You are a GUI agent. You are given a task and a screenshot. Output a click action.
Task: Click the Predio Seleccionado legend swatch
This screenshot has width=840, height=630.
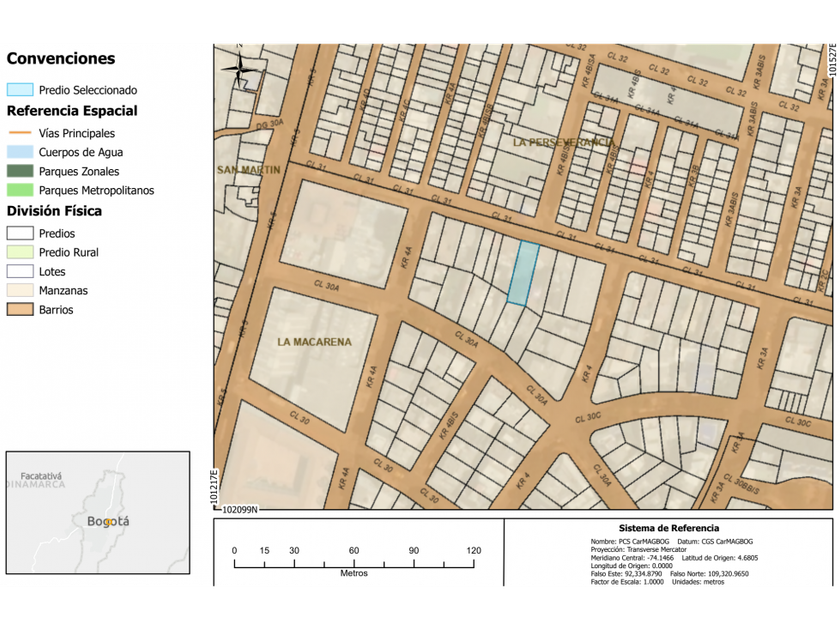point(20,89)
